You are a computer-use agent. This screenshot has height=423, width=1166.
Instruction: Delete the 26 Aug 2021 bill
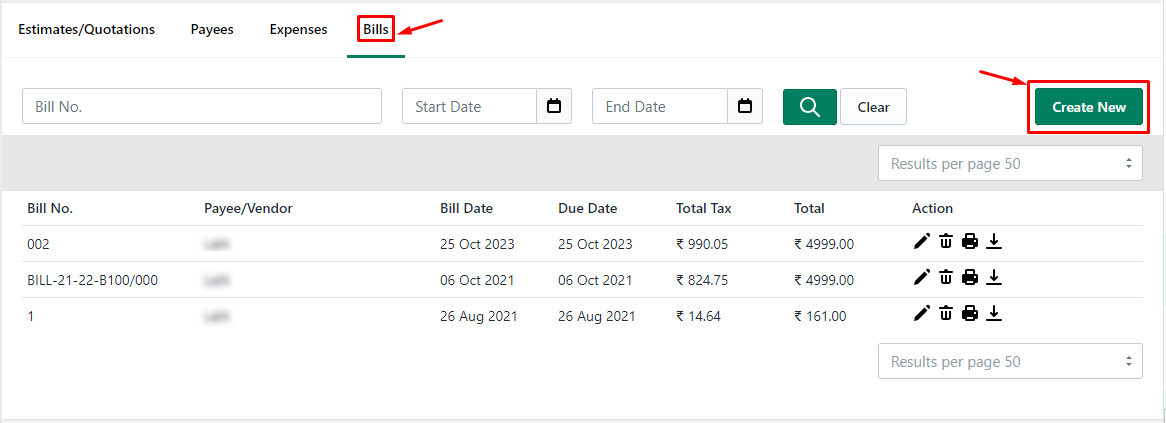click(945, 313)
